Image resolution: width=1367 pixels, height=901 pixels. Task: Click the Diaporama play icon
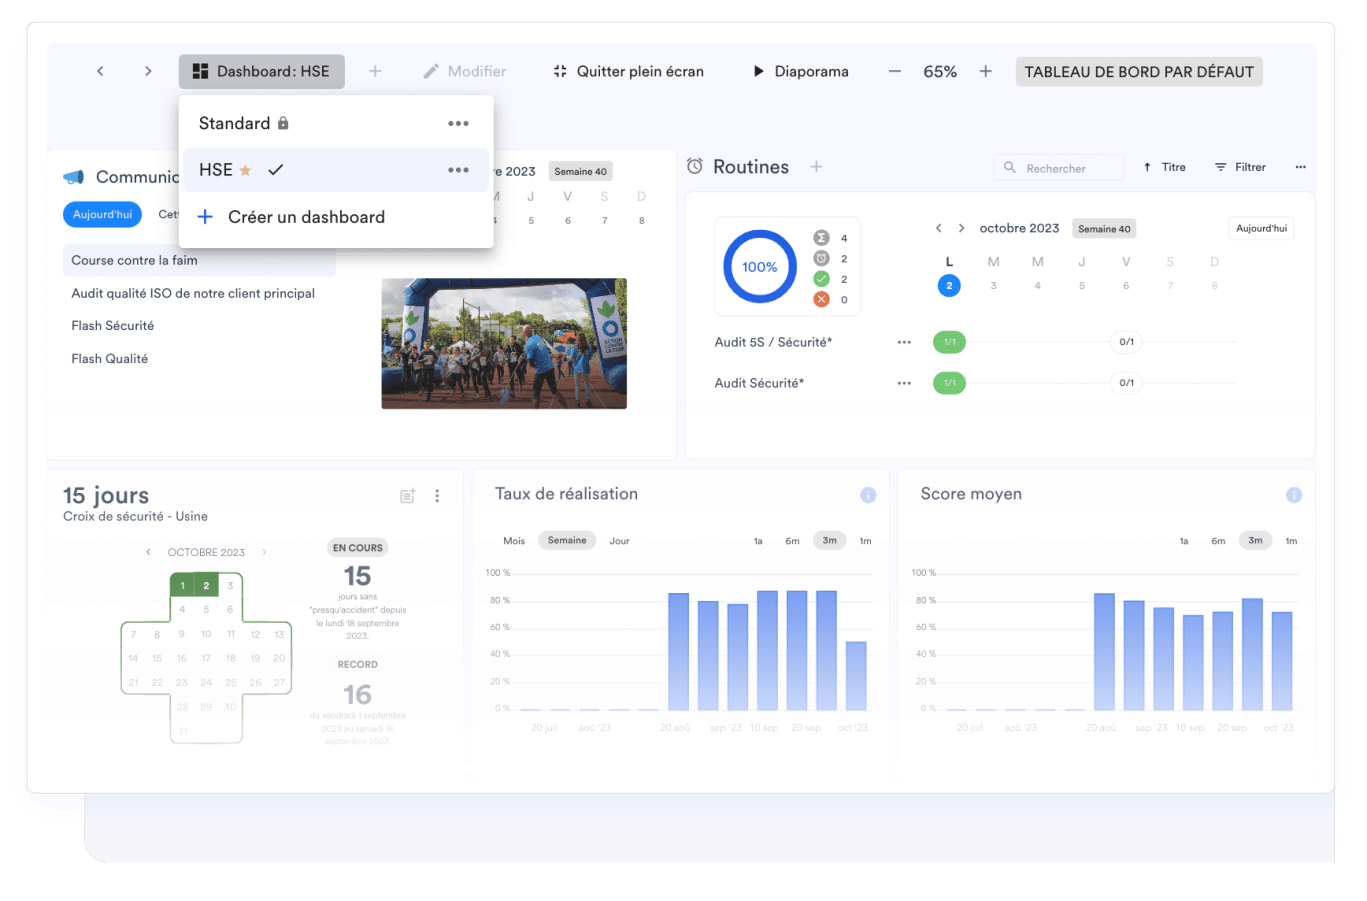759,71
